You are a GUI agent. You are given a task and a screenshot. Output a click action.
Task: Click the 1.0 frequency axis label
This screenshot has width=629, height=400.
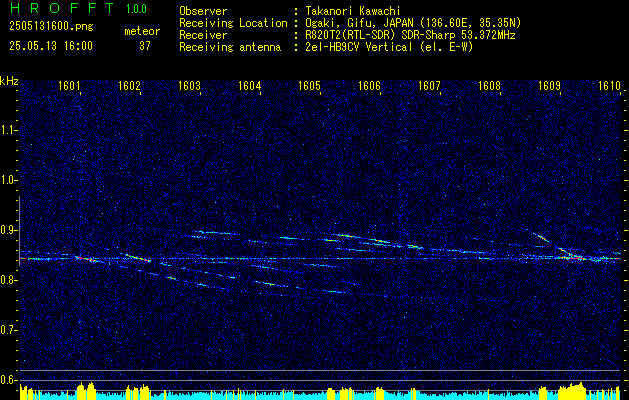(8, 180)
